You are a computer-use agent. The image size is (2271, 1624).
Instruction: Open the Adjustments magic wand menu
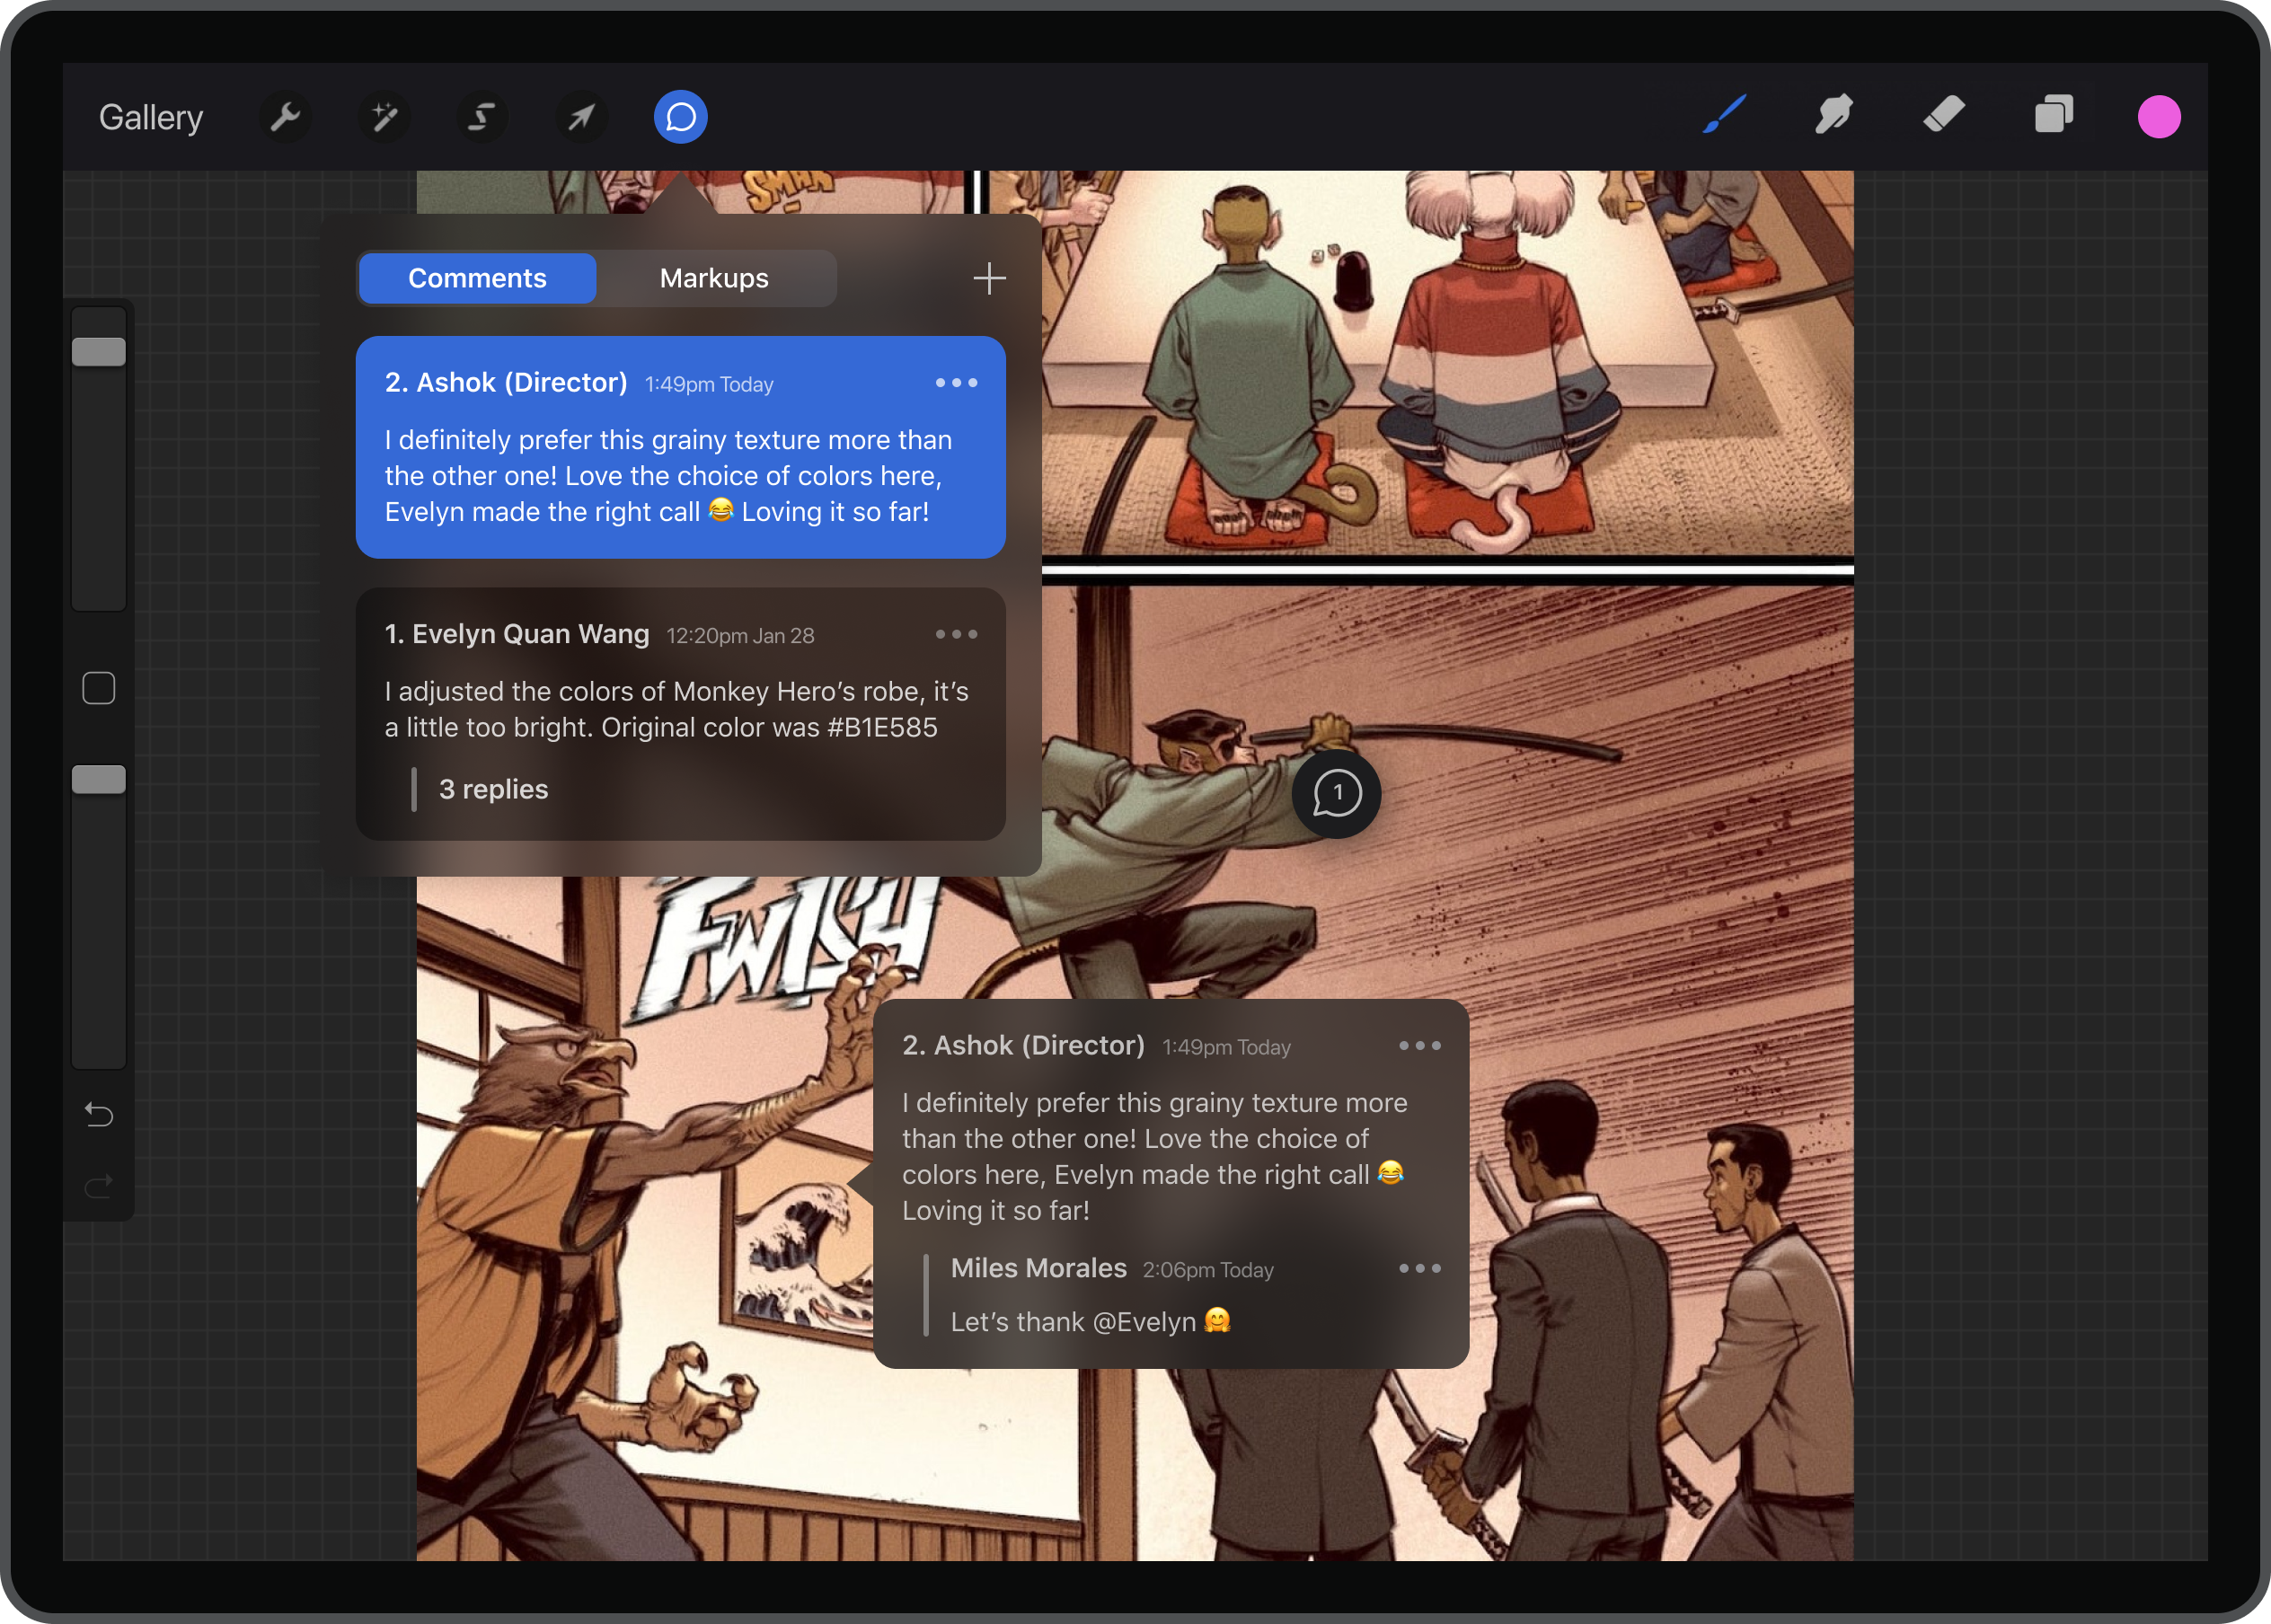(x=384, y=118)
